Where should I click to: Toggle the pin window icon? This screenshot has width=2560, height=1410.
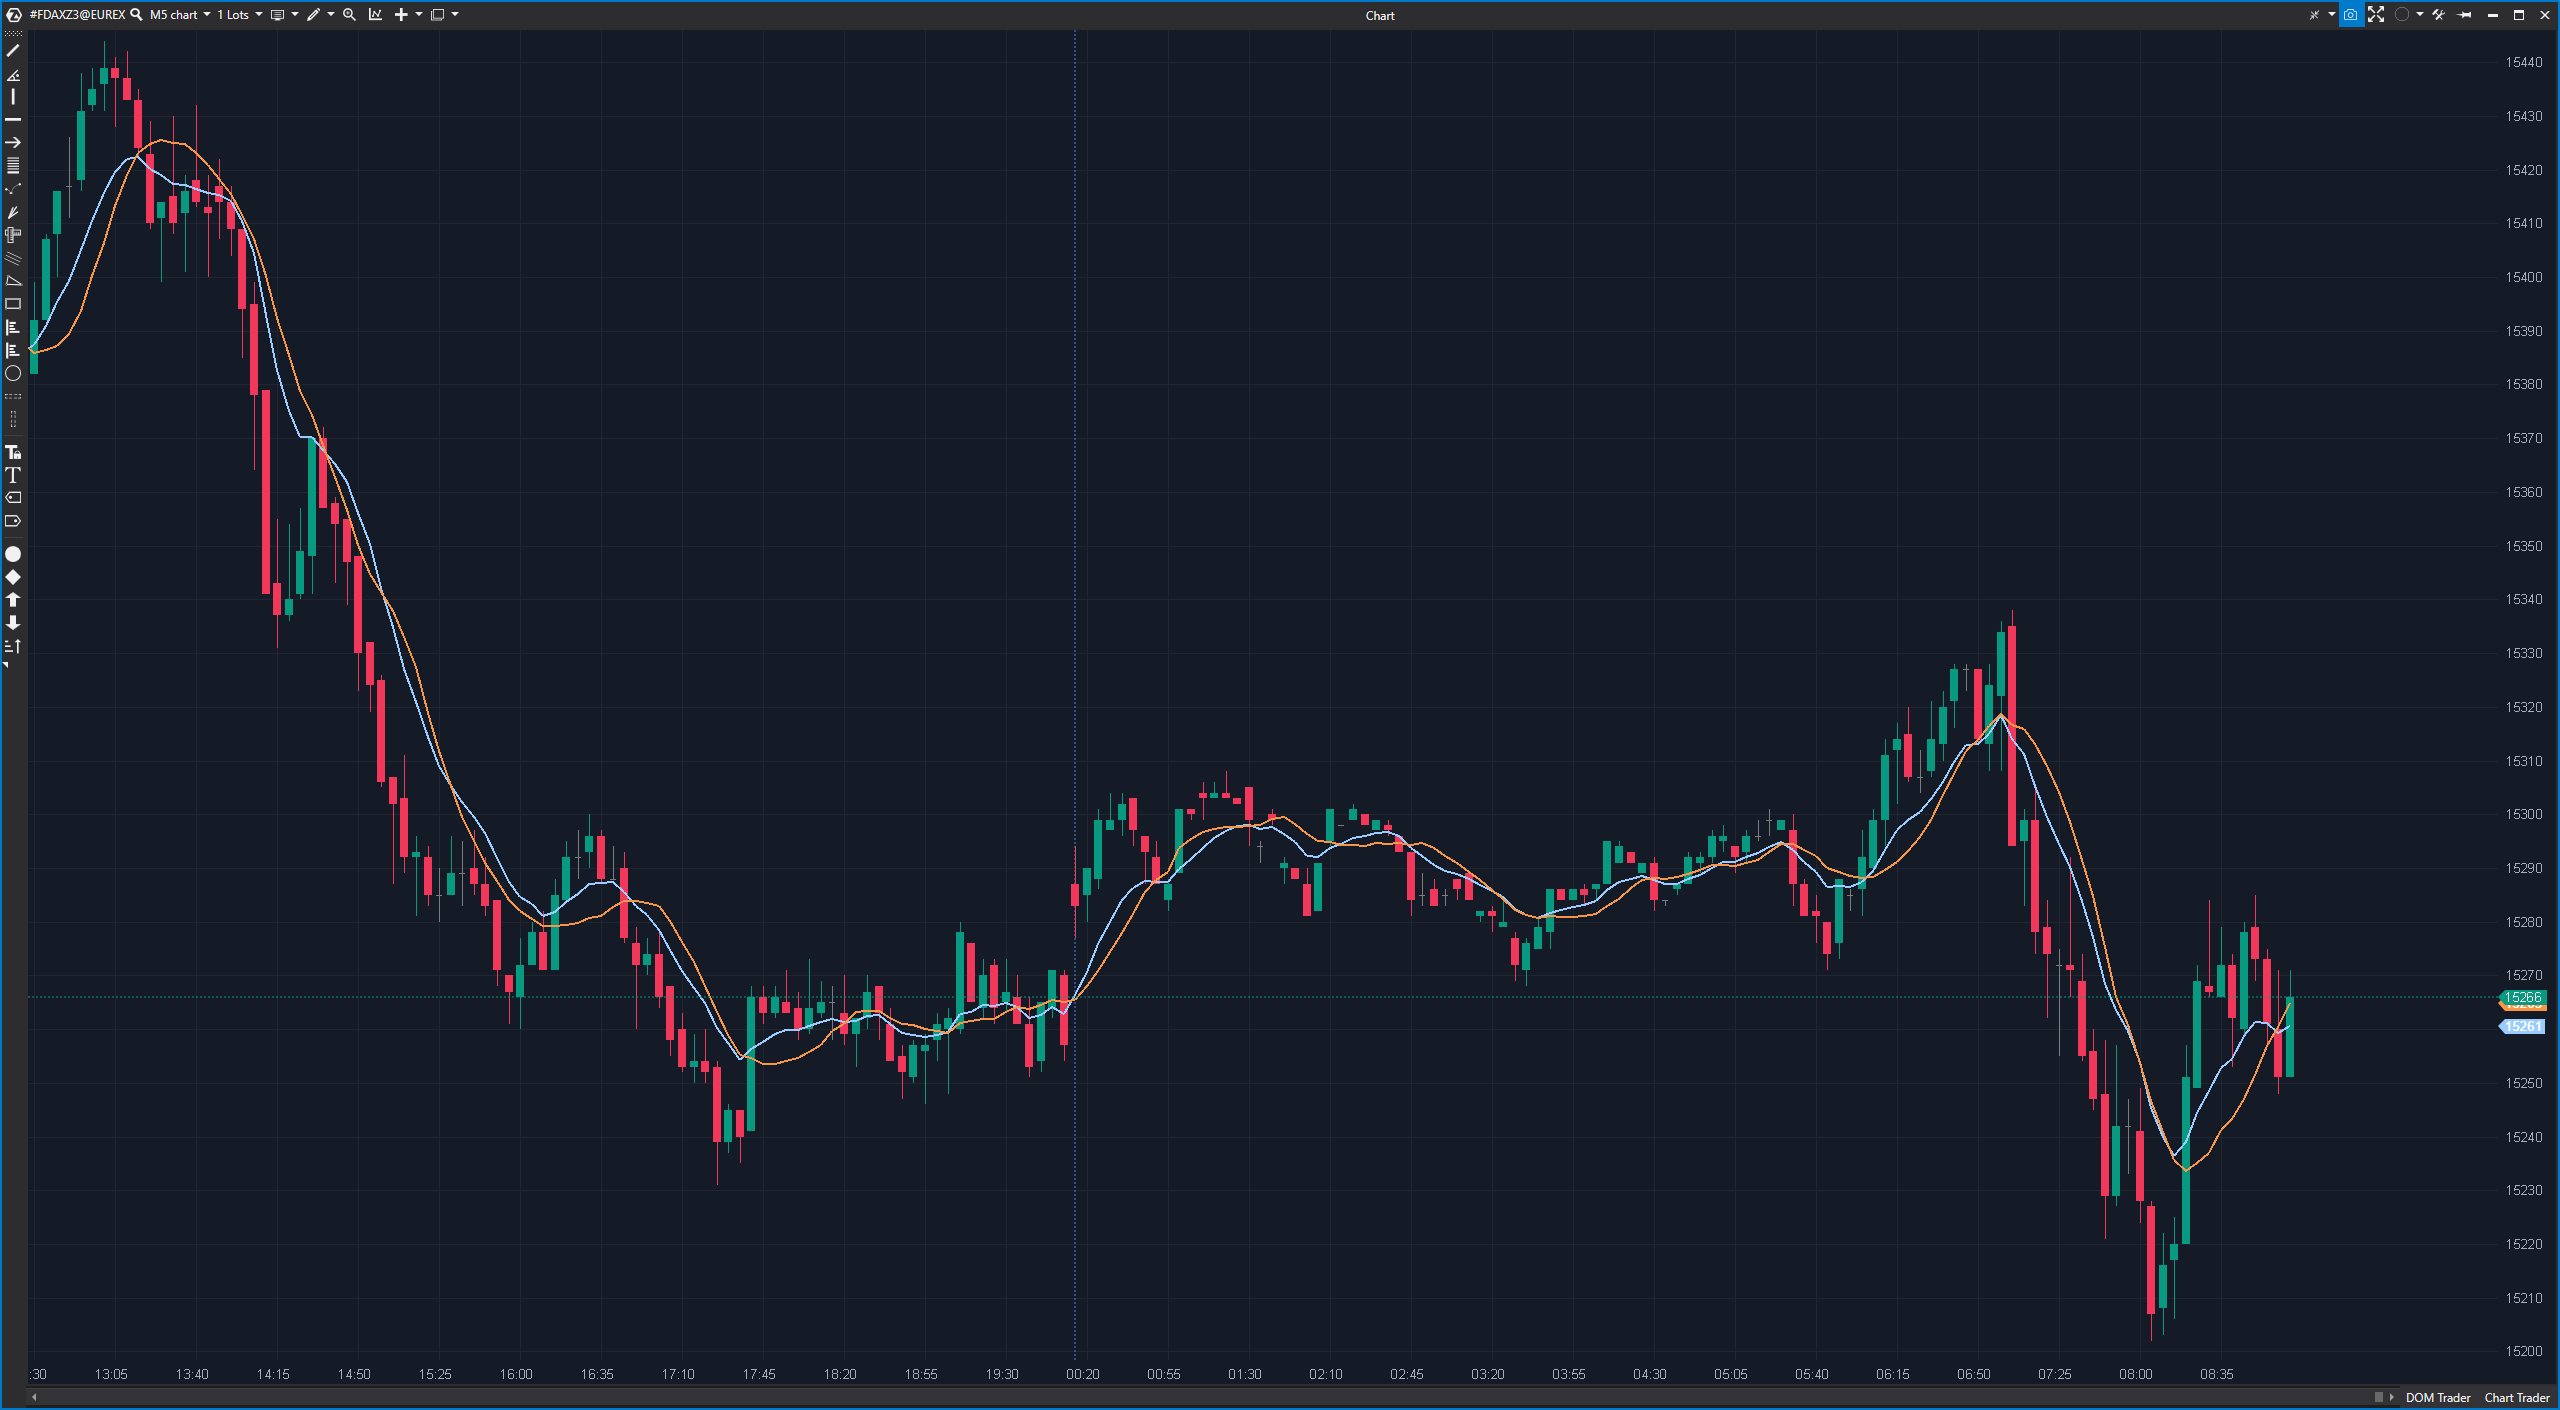(2465, 15)
